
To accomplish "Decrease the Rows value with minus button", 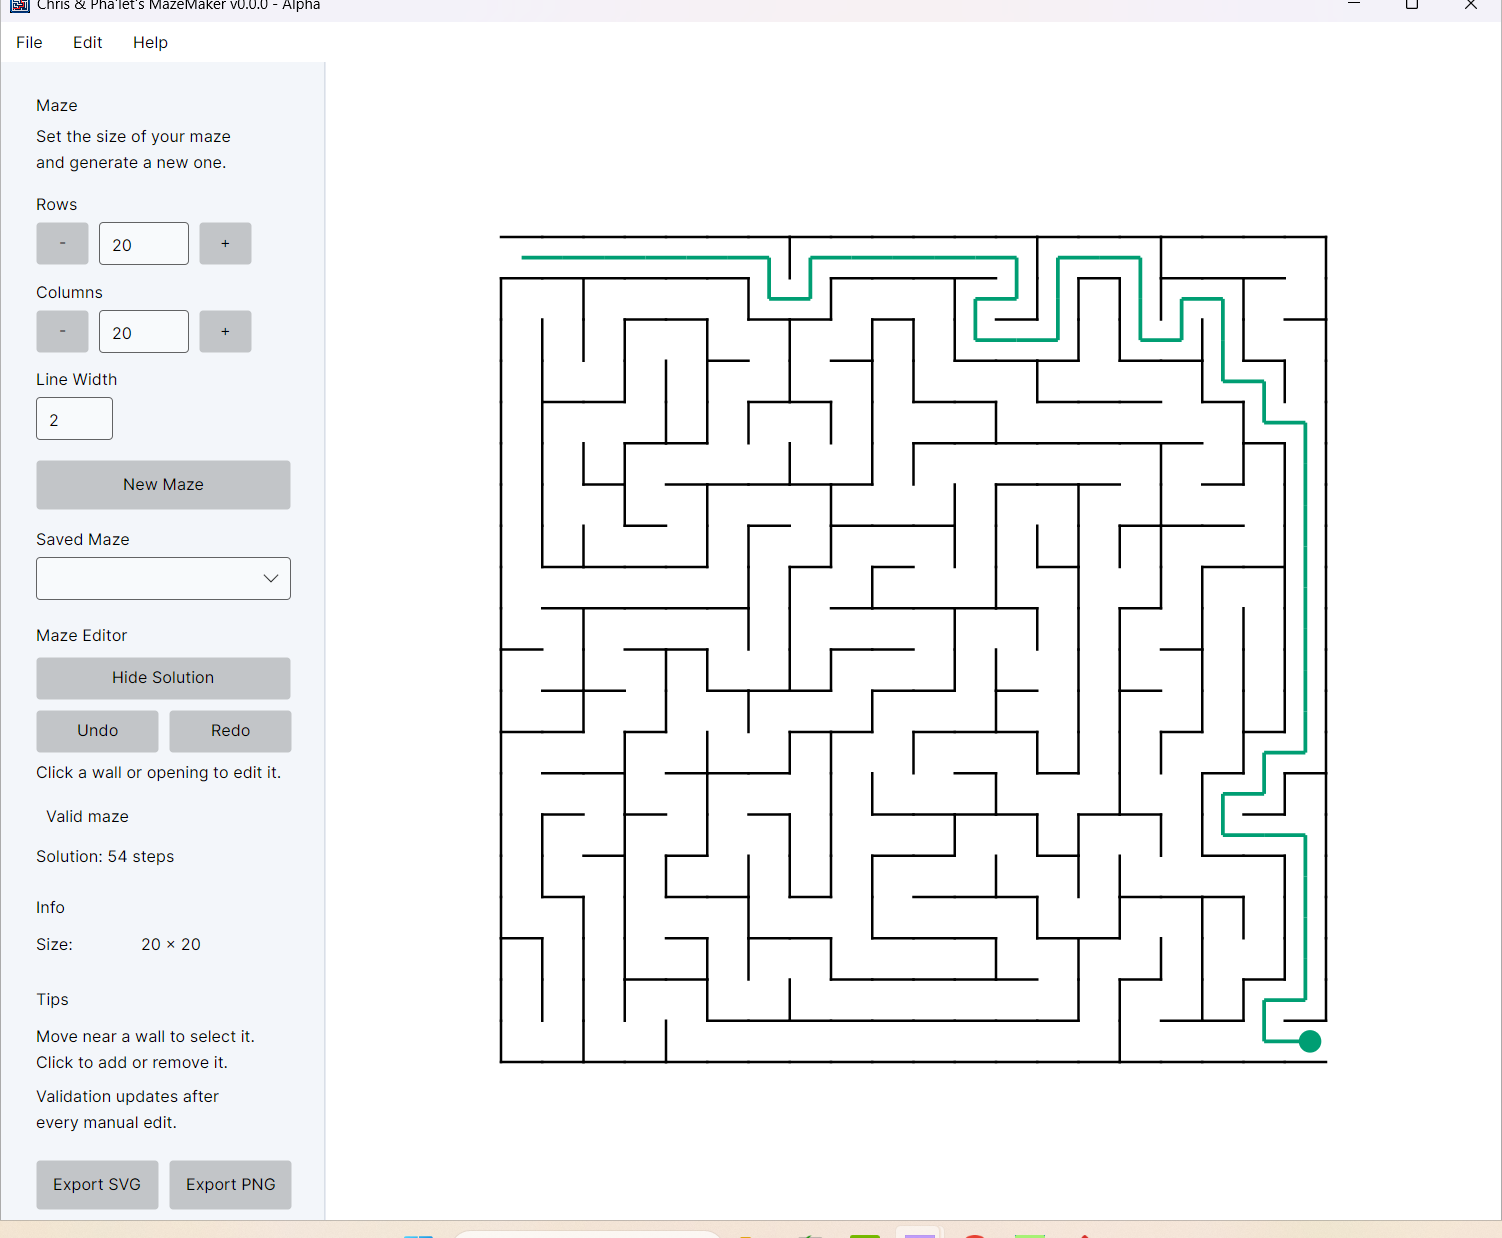I will point(62,244).
